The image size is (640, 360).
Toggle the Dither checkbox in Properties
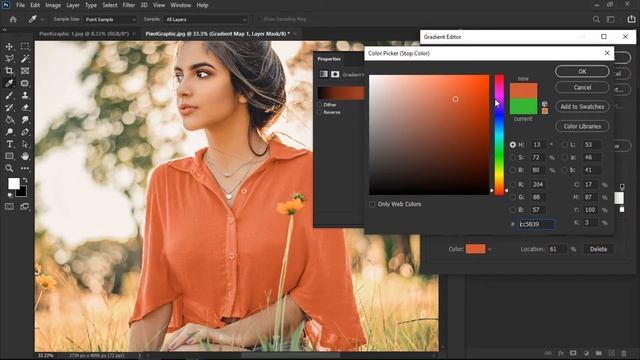pos(319,105)
